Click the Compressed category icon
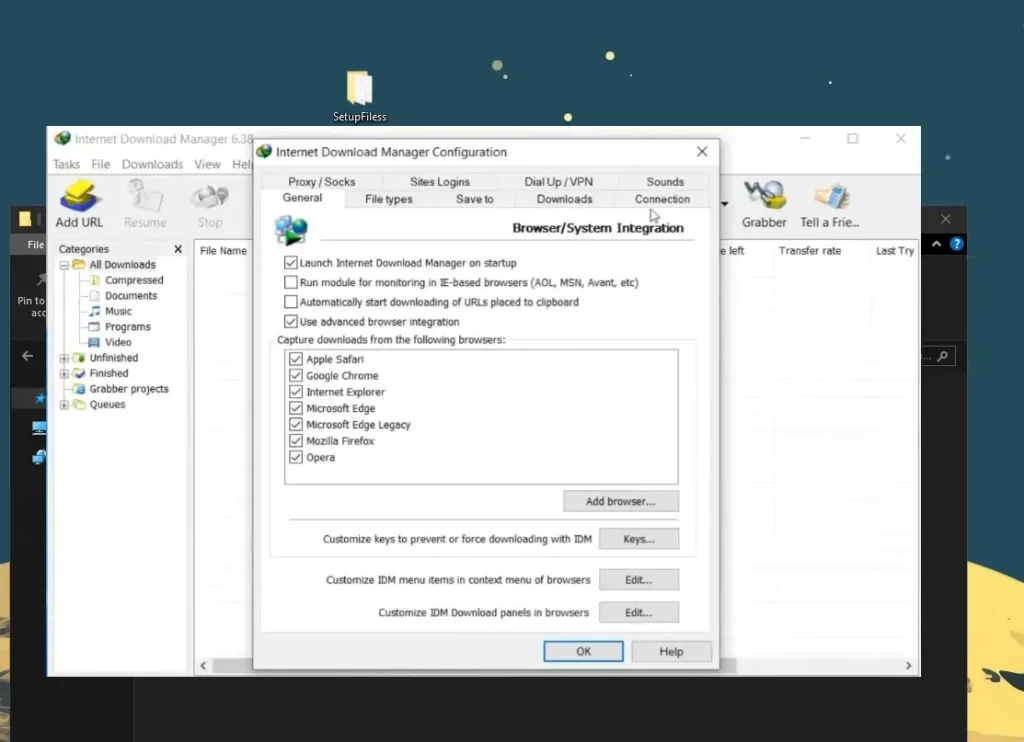This screenshot has height=742, width=1024. point(95,280)
